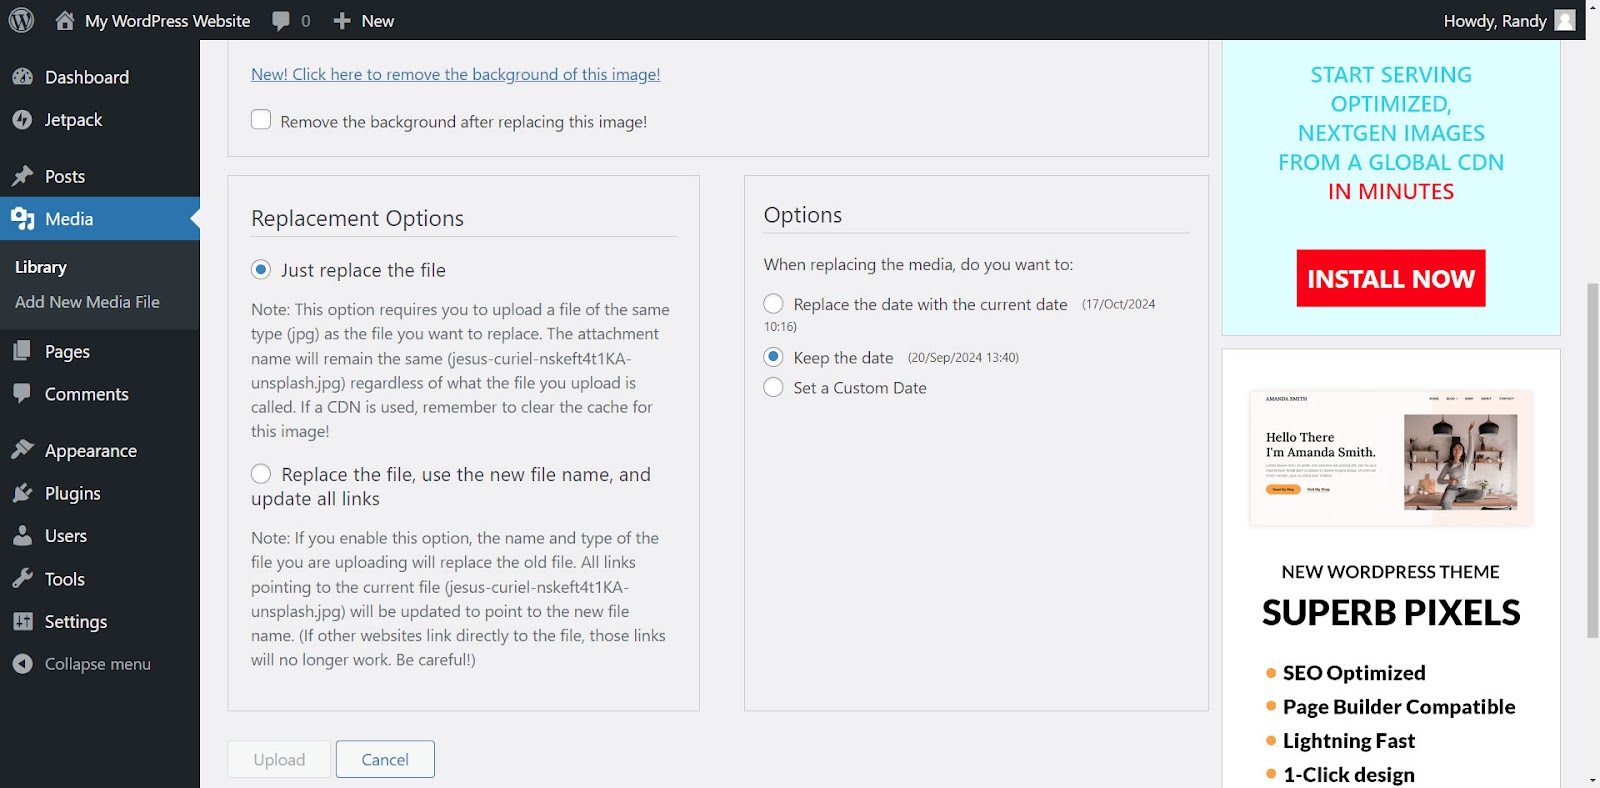Enable remove background after replacing checkbox
This screenshot has height=788, width=1600.
261,120
